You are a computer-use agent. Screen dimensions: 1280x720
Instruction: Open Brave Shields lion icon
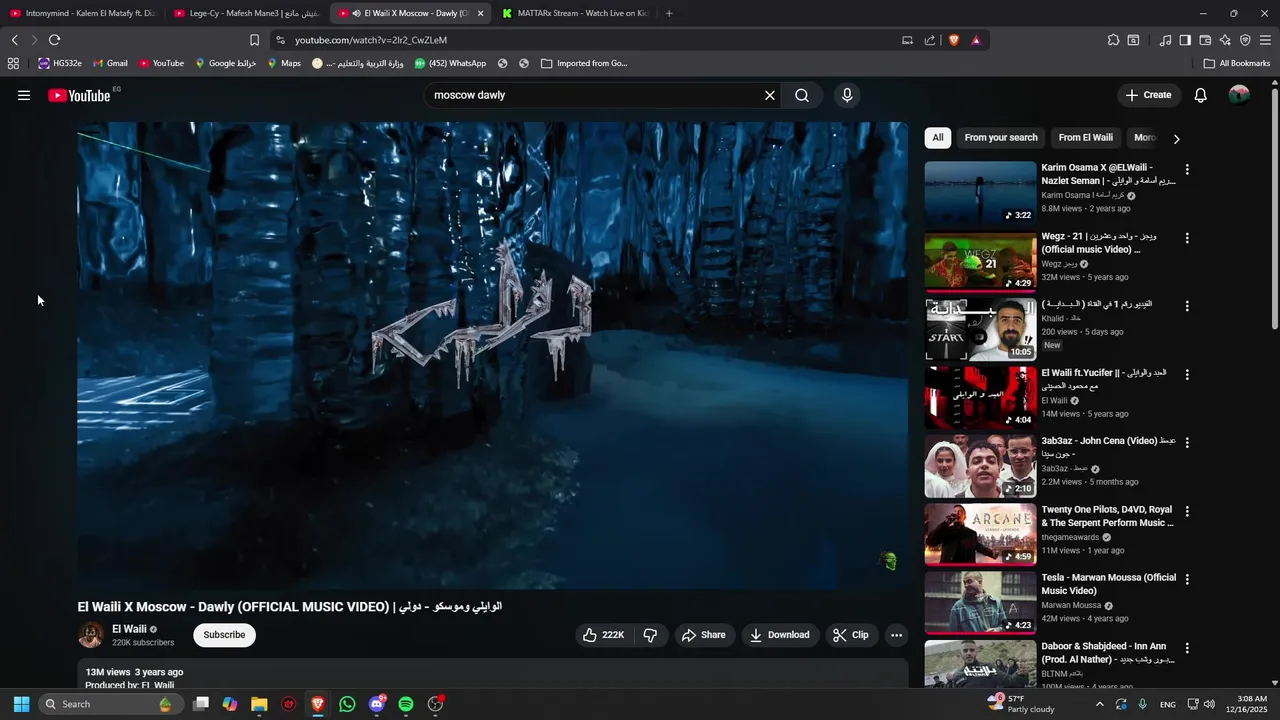coord(953,40)
